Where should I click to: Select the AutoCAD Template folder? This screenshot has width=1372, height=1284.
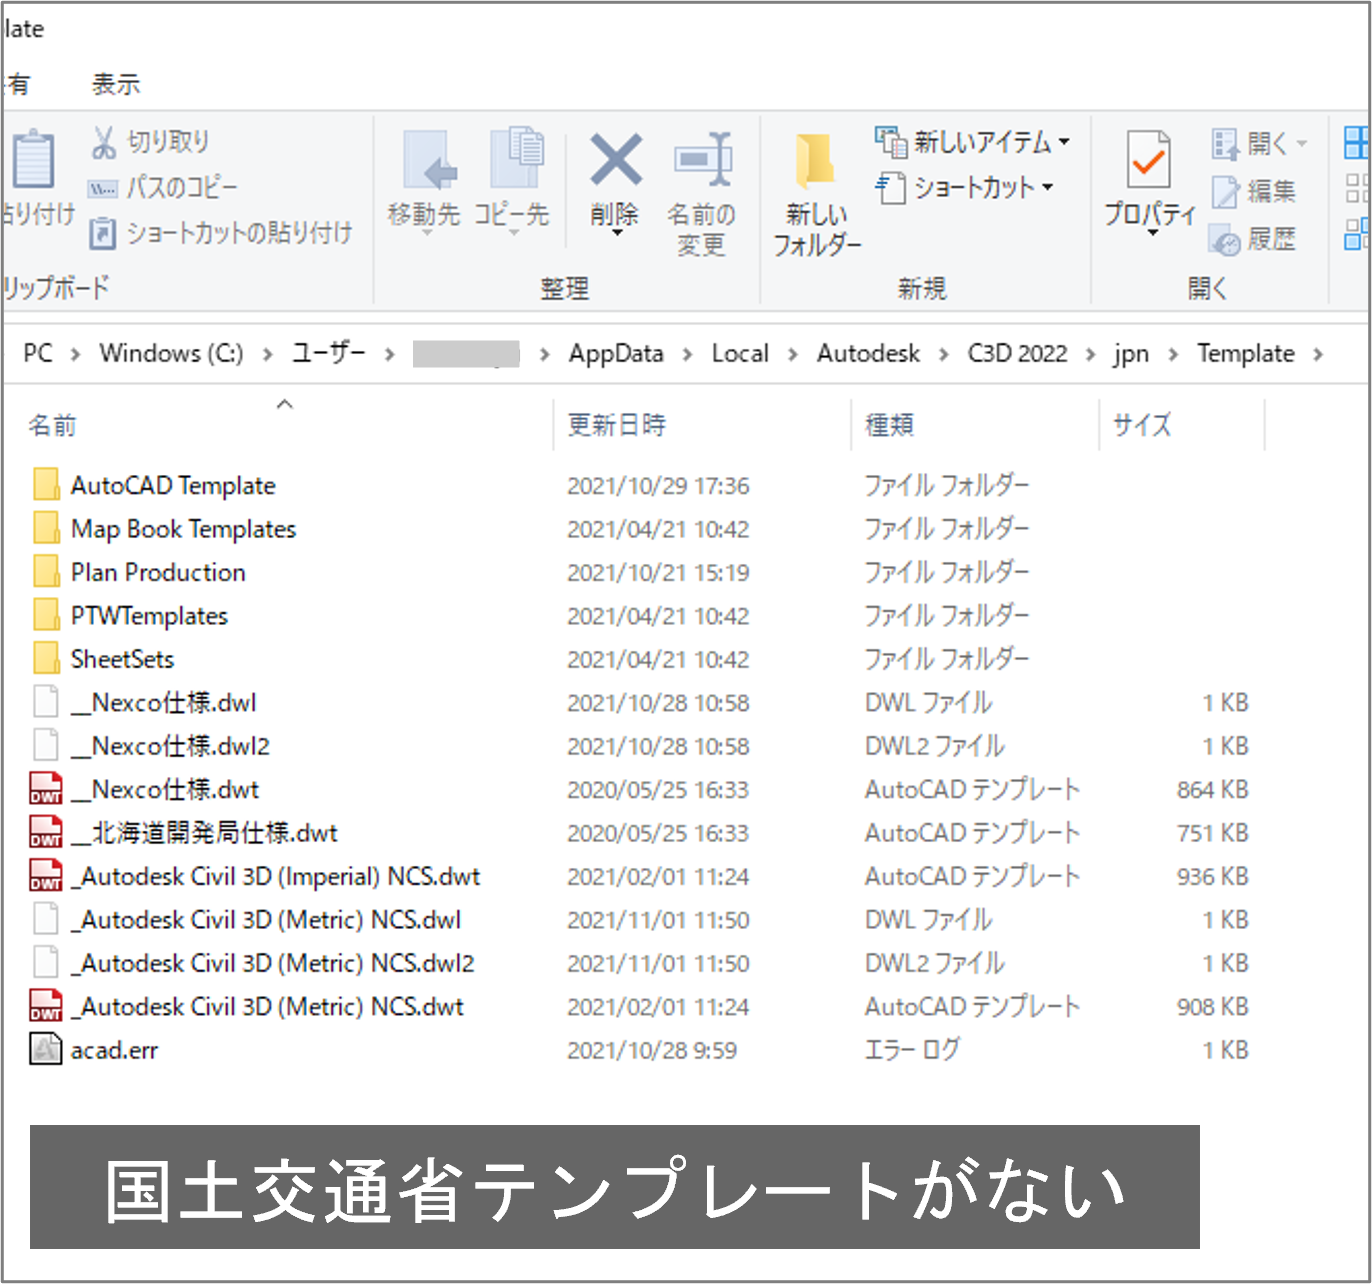tap(173, 485)
